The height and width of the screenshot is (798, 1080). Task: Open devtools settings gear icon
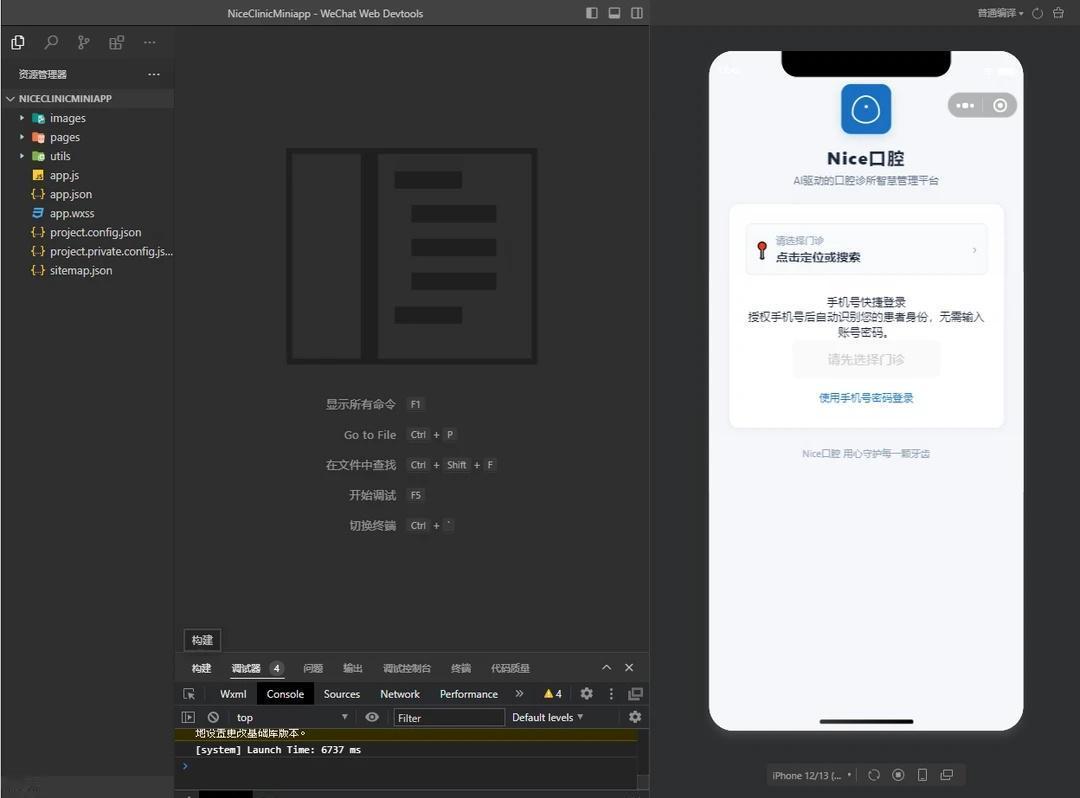click(586, 693)
